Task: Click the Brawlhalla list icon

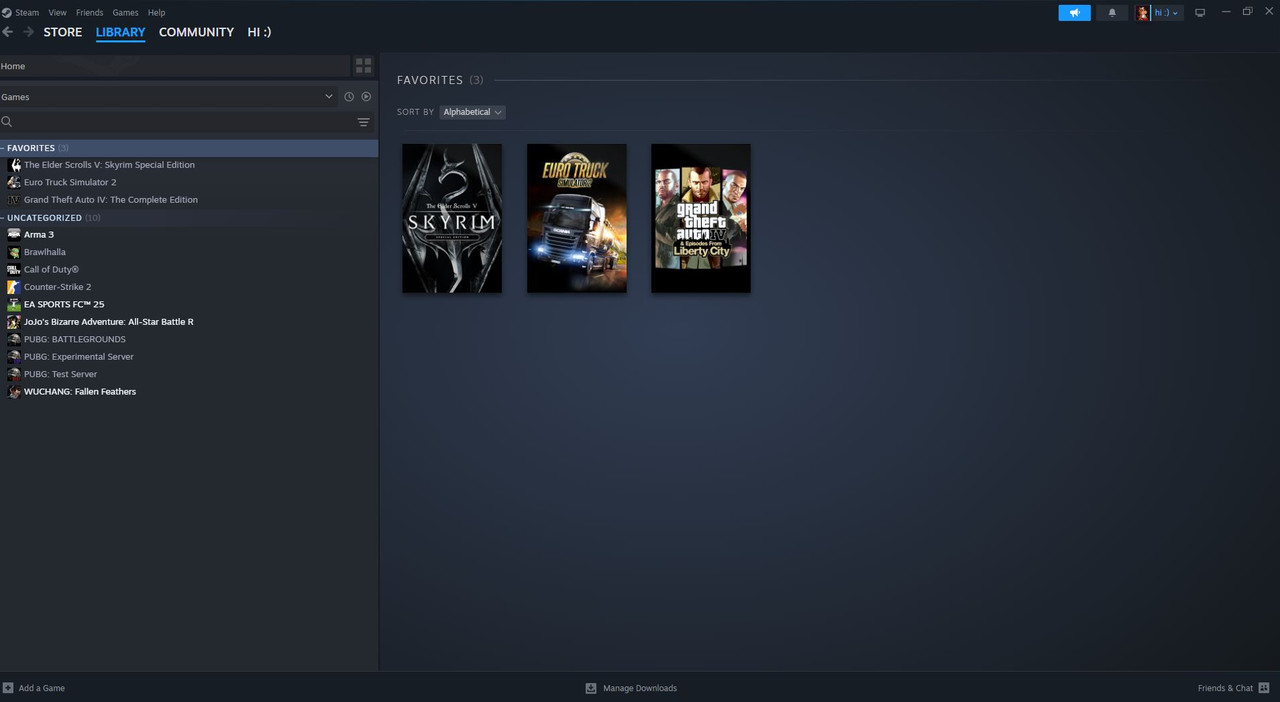Action: click(14, 252)
